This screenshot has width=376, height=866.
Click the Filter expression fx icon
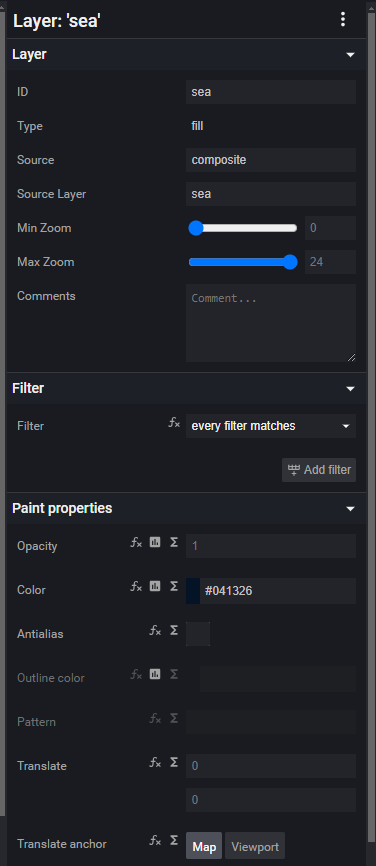[x=174, y=424]
